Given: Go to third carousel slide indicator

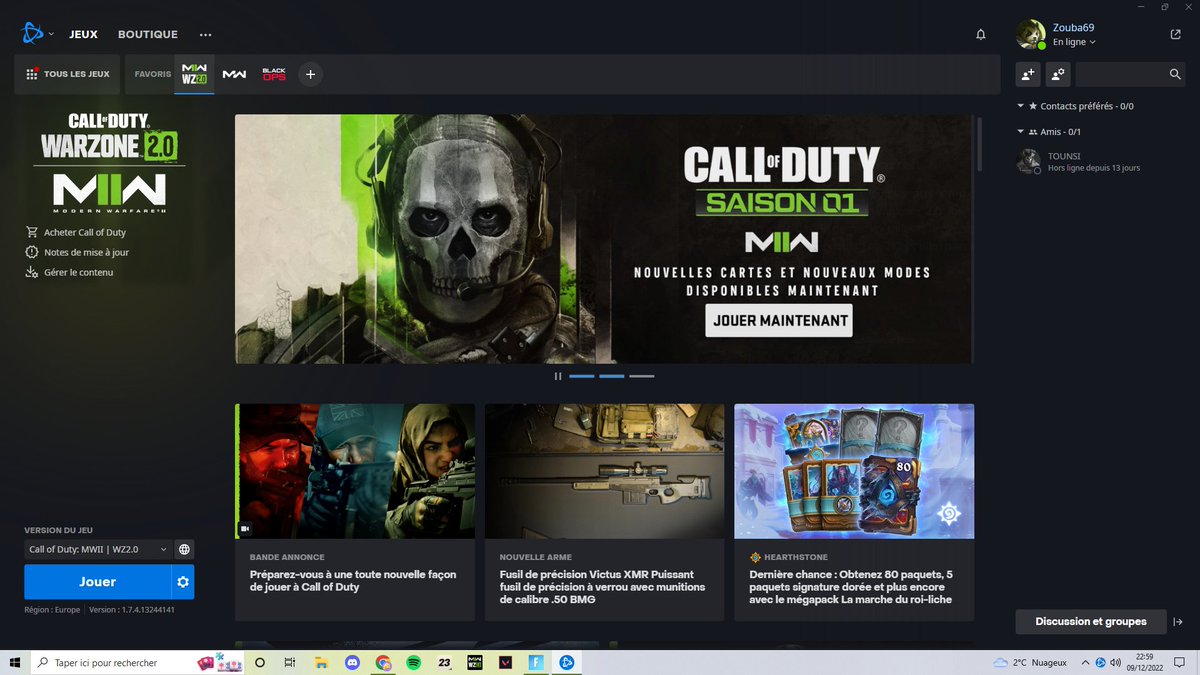Looking at the screenshot, I should point(642,376).
